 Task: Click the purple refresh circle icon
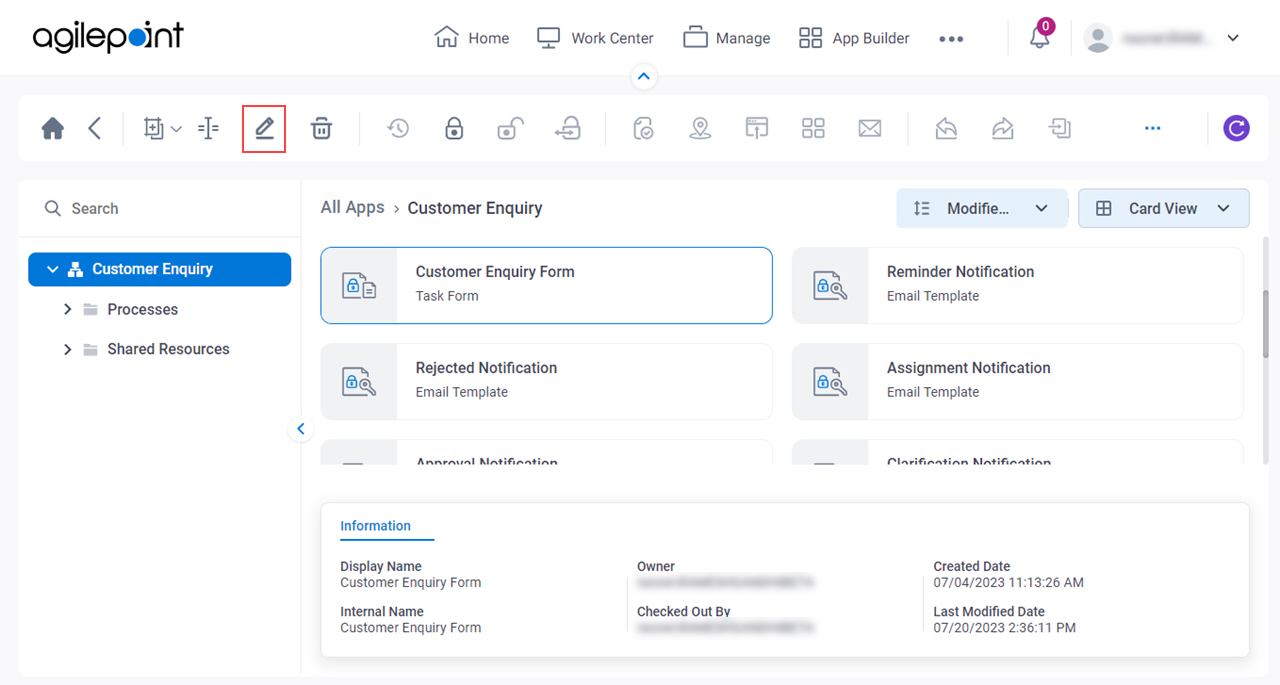click(x=1237, y=128)
